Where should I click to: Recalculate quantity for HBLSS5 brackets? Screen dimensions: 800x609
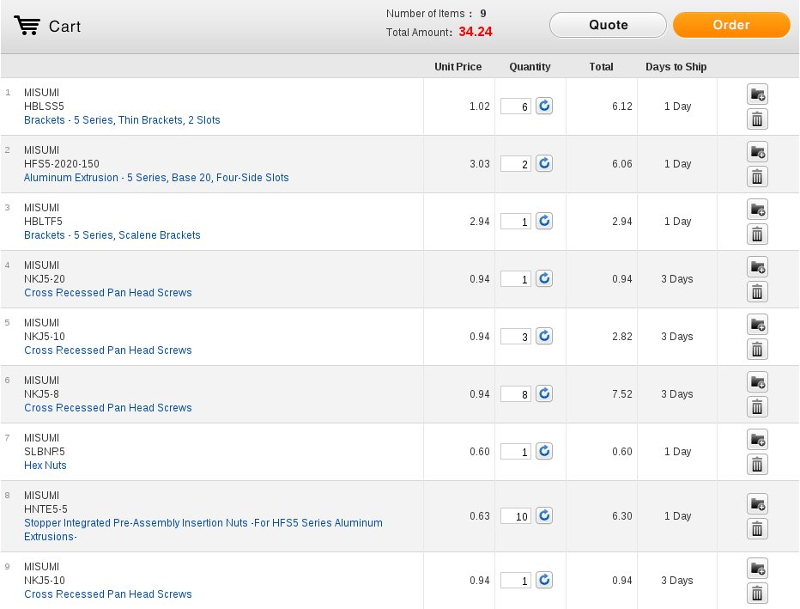pyautogui.click(x=544, y=106)
